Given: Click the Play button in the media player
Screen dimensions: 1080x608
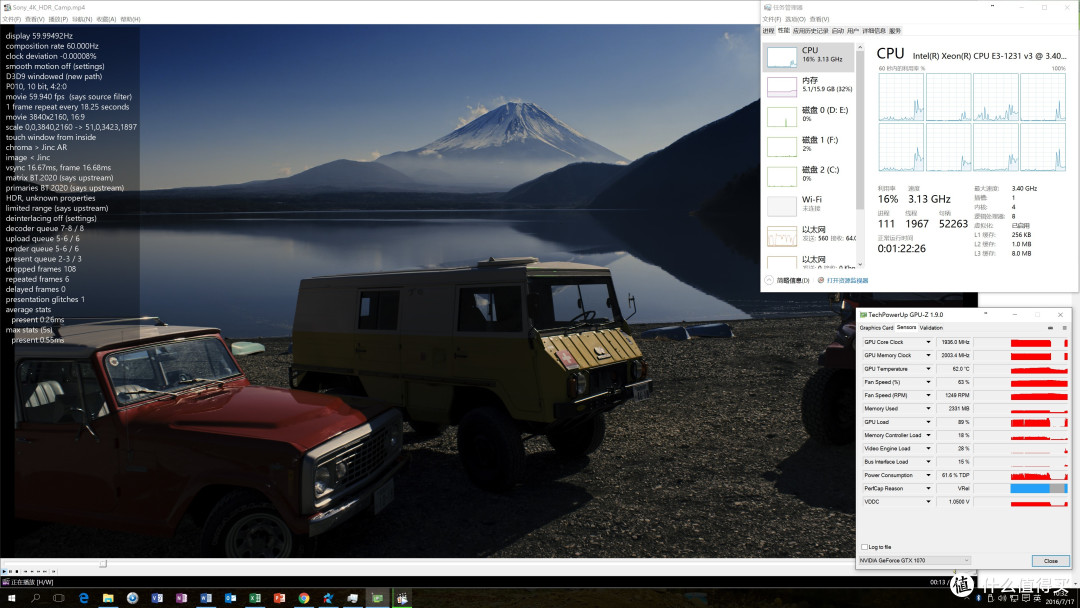Looking at the screenshot, I should pos(4,572).
